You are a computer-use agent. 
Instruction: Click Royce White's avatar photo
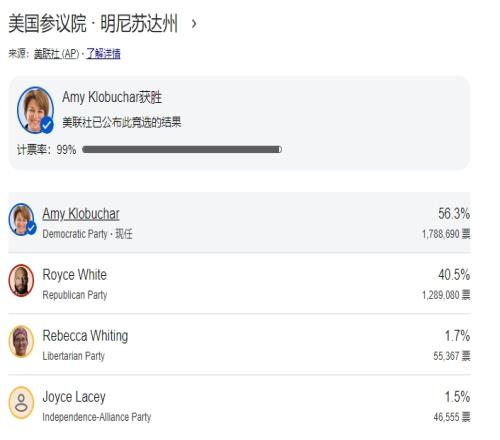click(21, 281)
